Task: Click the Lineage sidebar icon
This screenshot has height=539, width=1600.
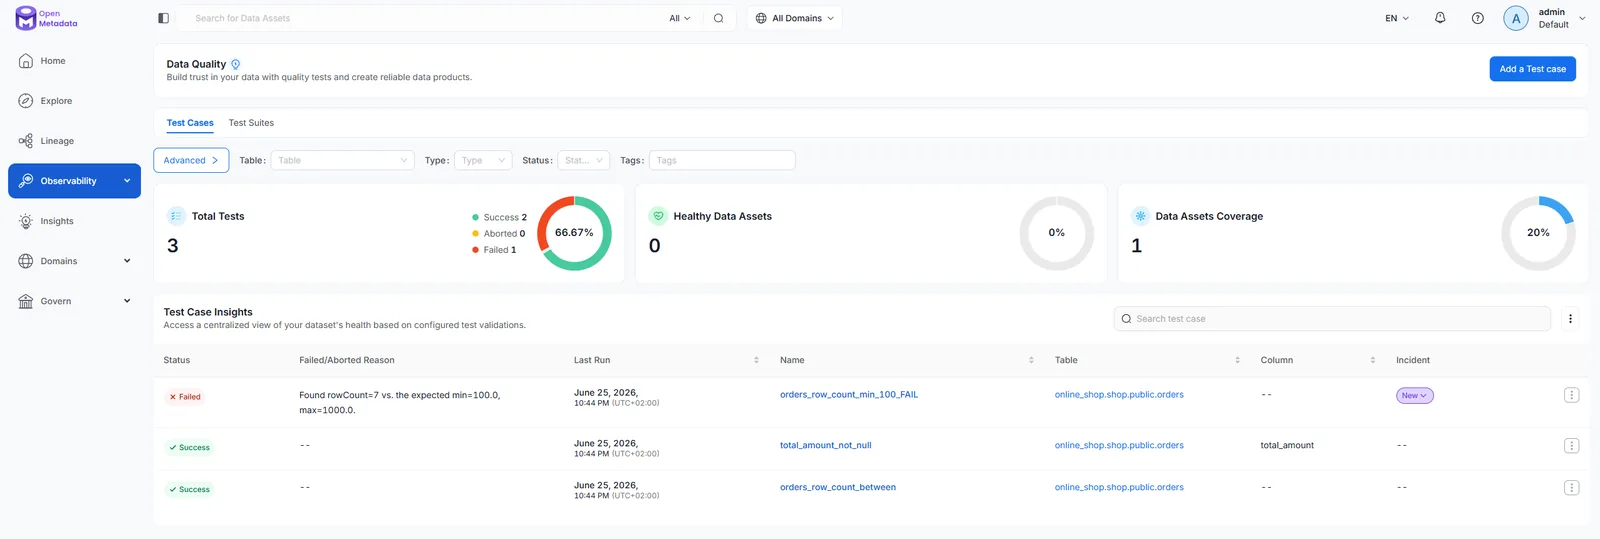Action: (26, 141)
